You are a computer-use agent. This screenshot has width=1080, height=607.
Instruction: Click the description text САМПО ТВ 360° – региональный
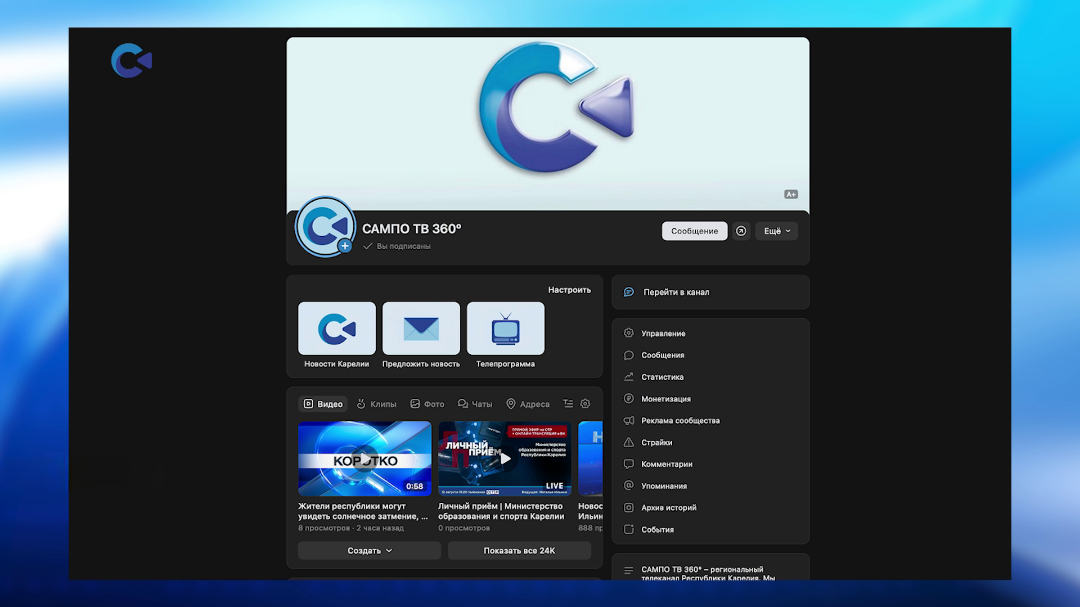(708, 573)
